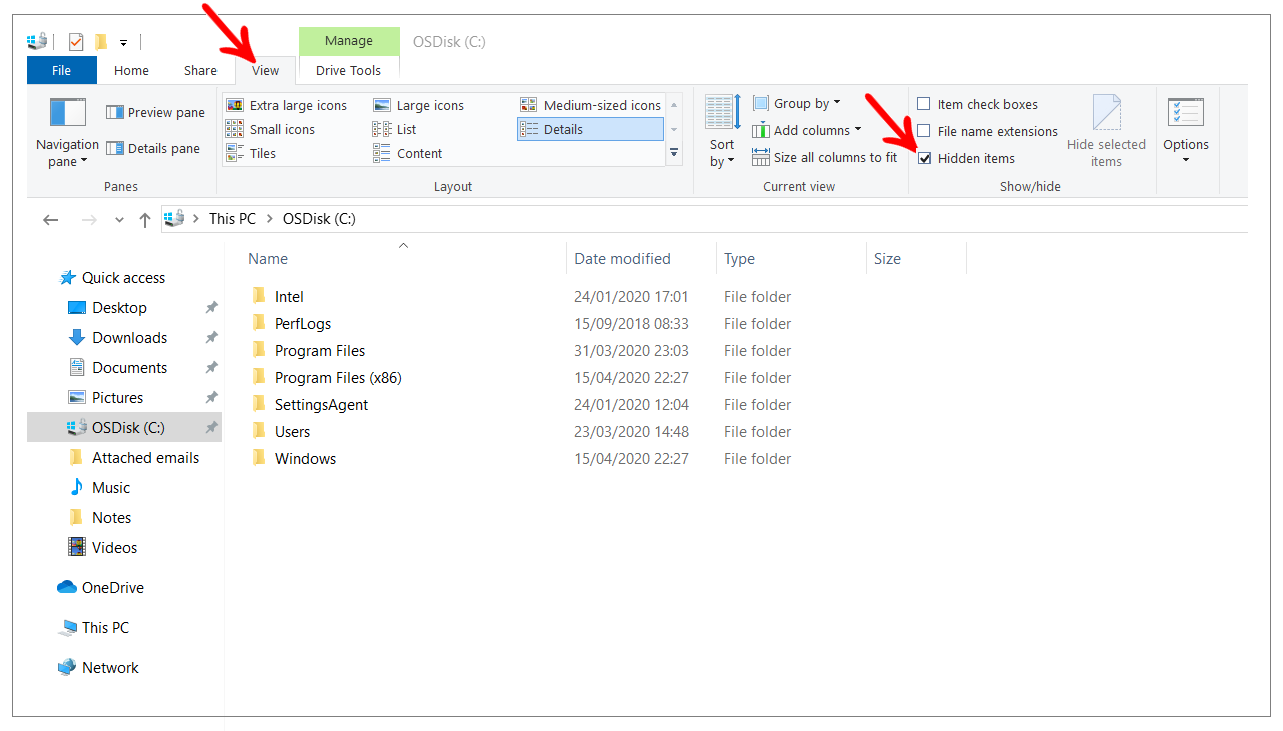Image resolution: width=1283 pixels, height=731 pixels.
Task: Open the Sort by dropdown
Action: click(x=722, y=131)
